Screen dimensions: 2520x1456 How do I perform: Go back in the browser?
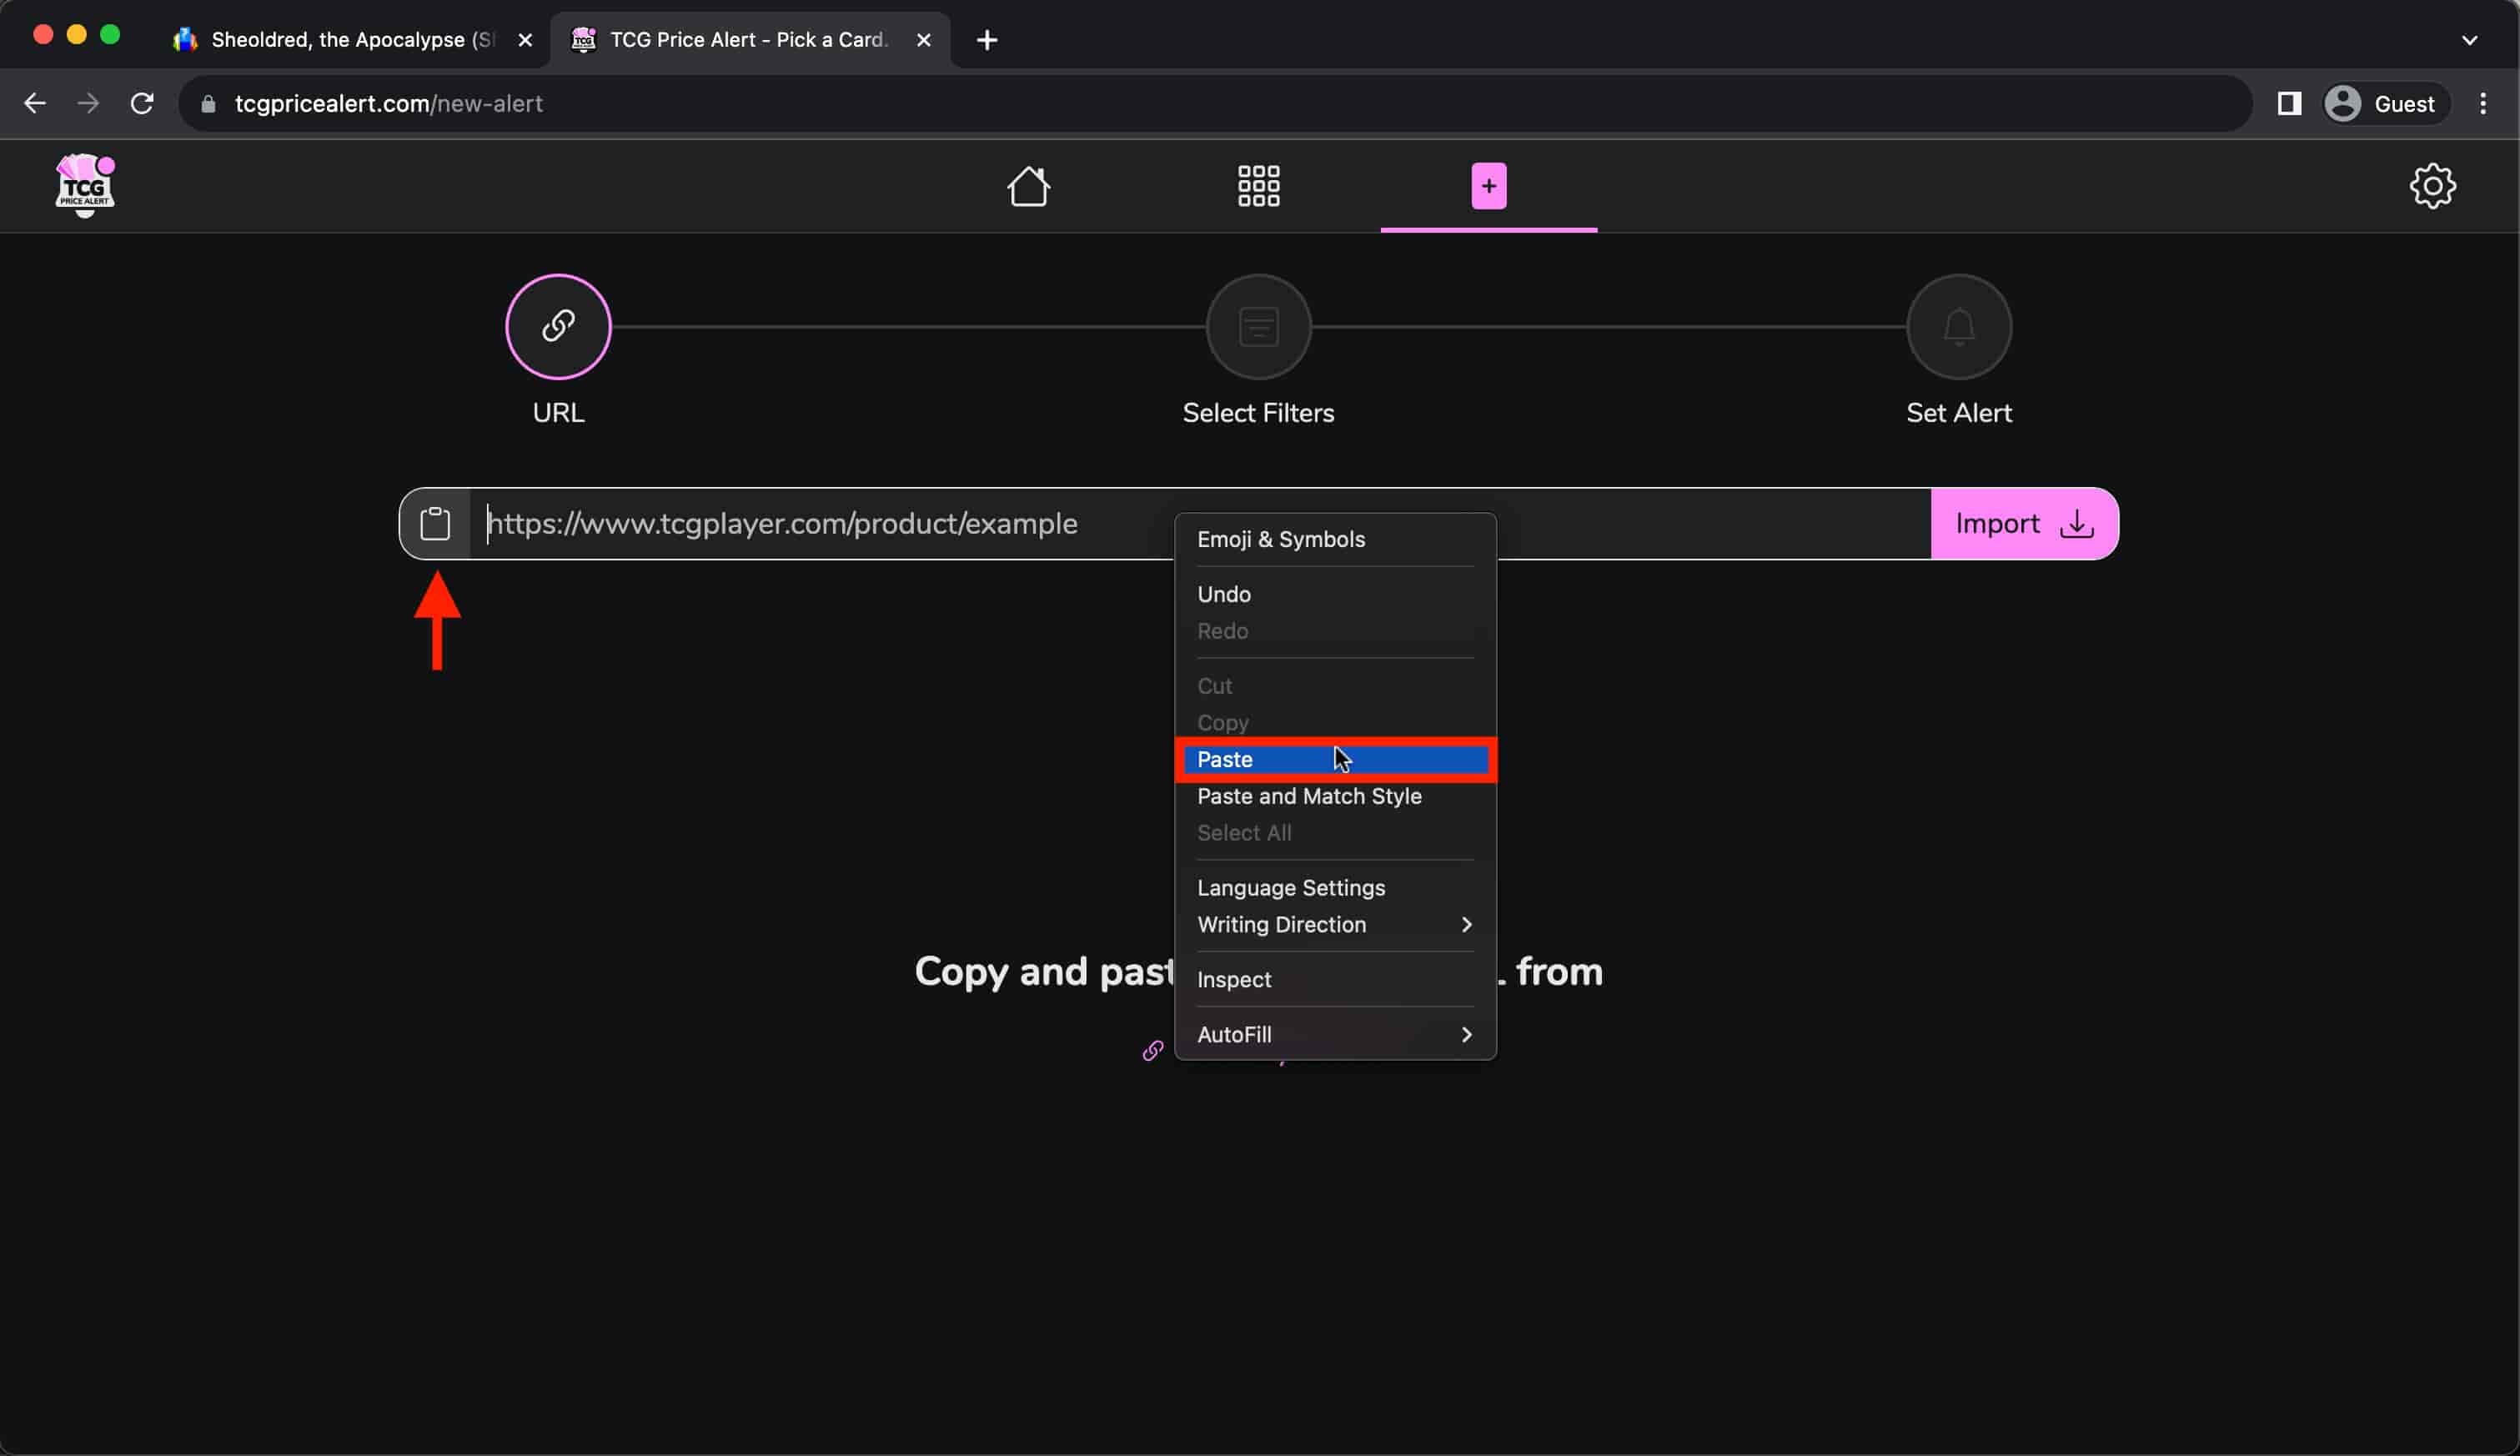pos(35,104)
